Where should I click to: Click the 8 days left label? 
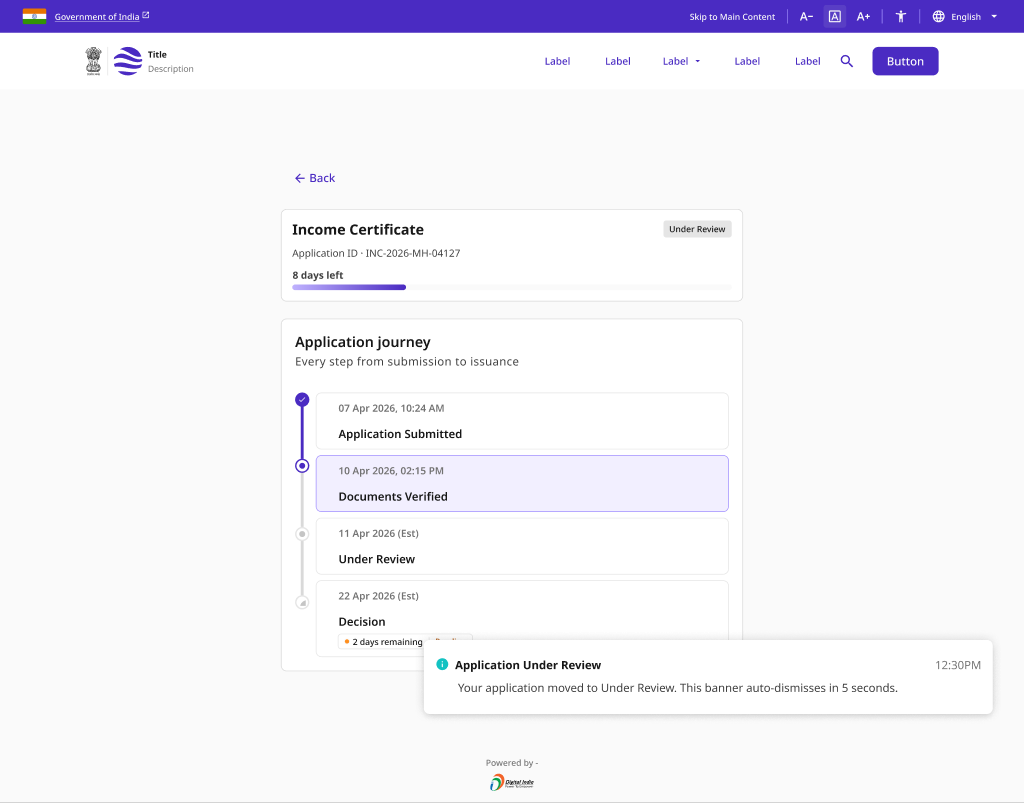(317, 276)
